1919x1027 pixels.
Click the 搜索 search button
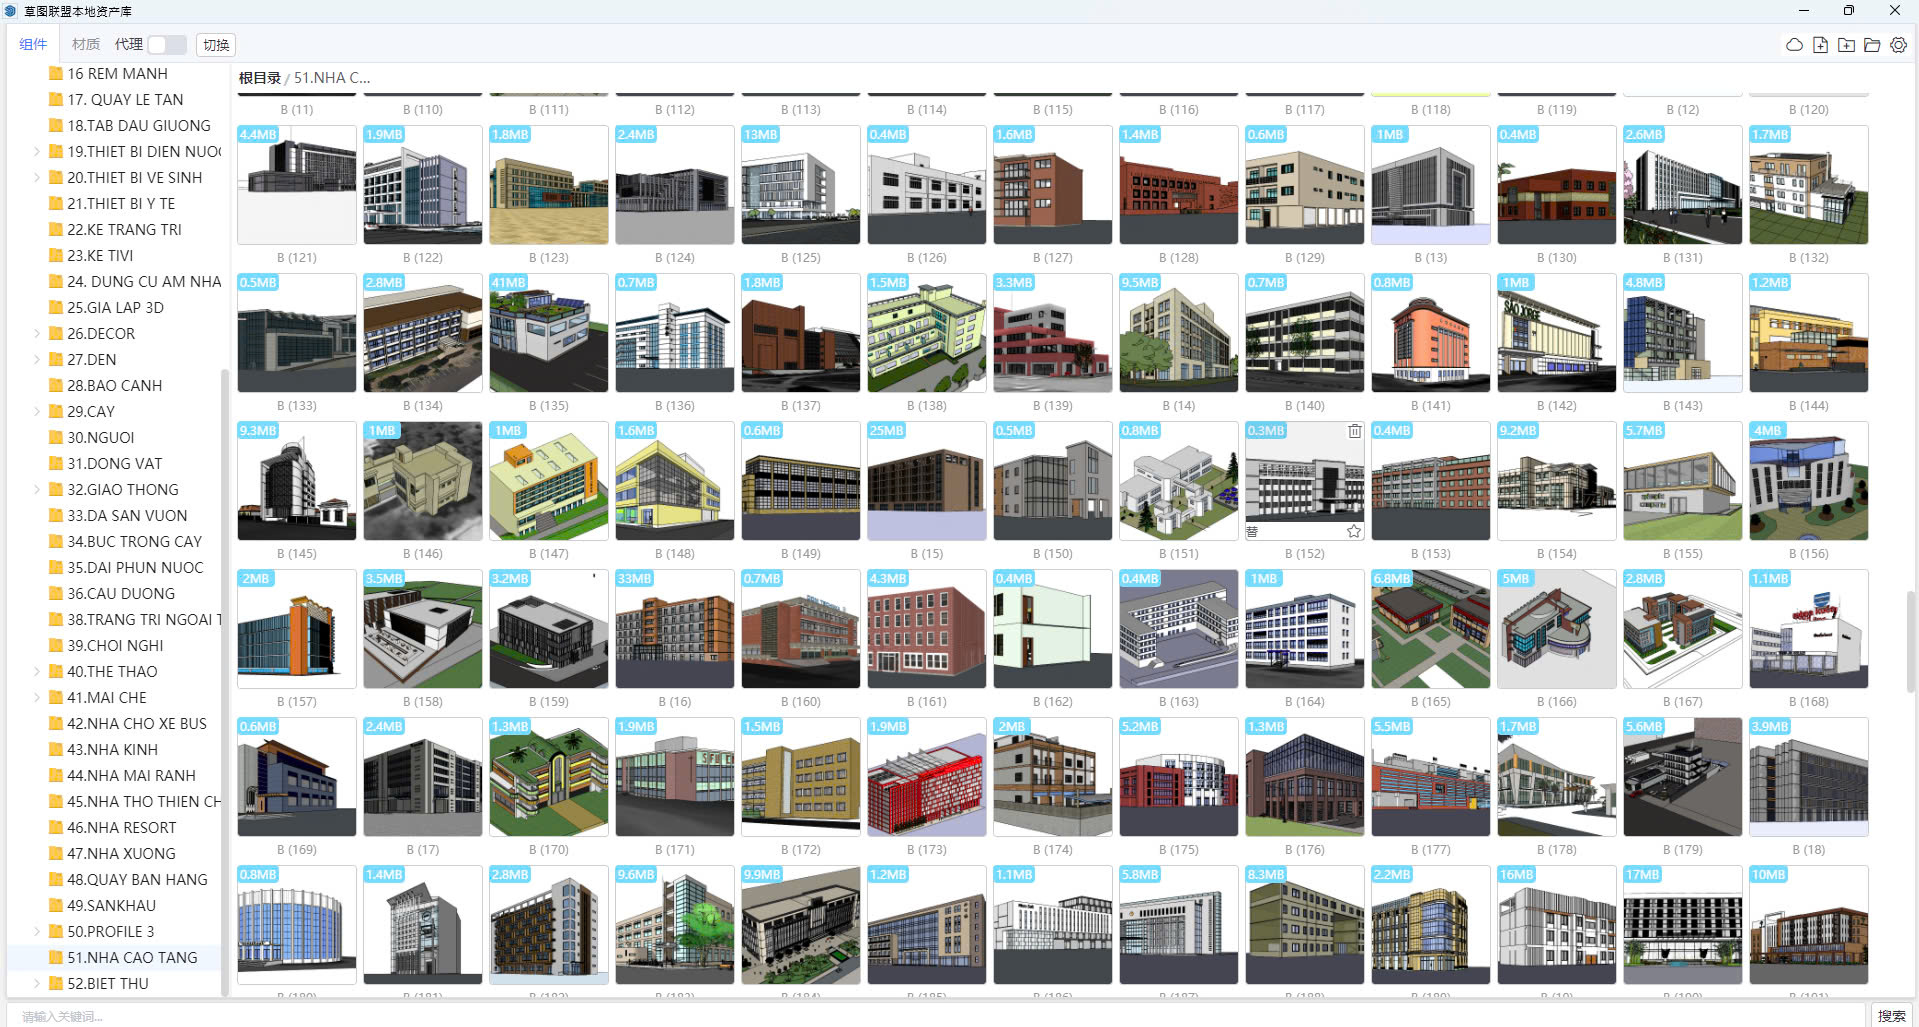click(1891, 1015)
